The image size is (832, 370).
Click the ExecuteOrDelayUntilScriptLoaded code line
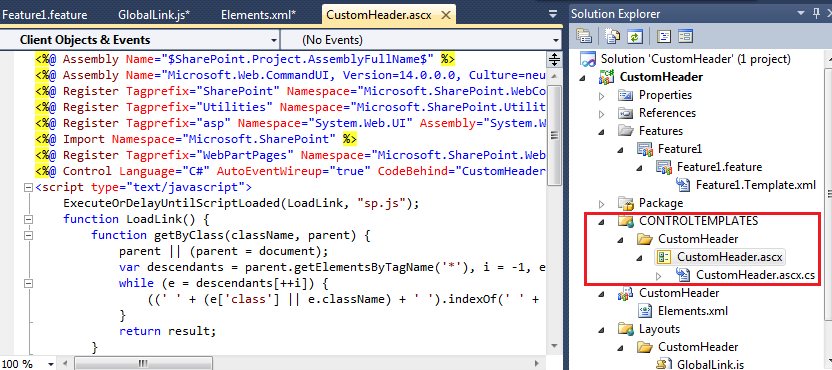click(x=241, y=203)
